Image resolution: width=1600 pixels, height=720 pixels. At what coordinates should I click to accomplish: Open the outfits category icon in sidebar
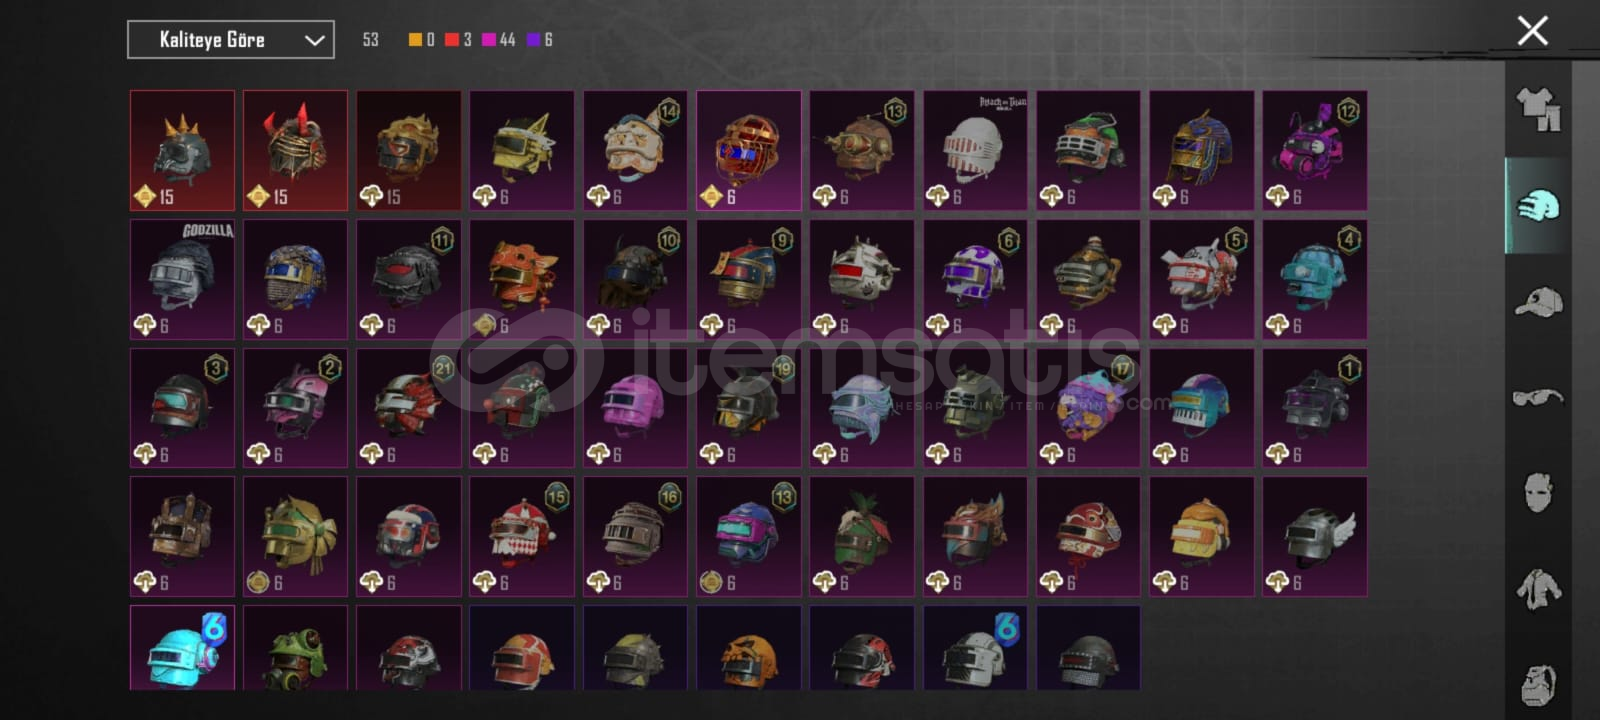tap(1538, 109)
